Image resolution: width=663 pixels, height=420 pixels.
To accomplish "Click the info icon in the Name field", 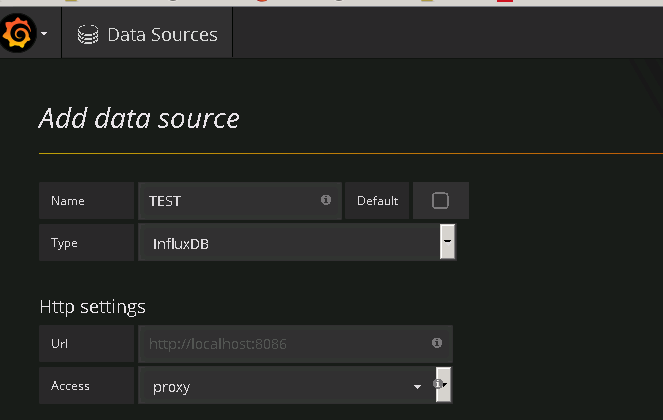I will tap(326, 200).
